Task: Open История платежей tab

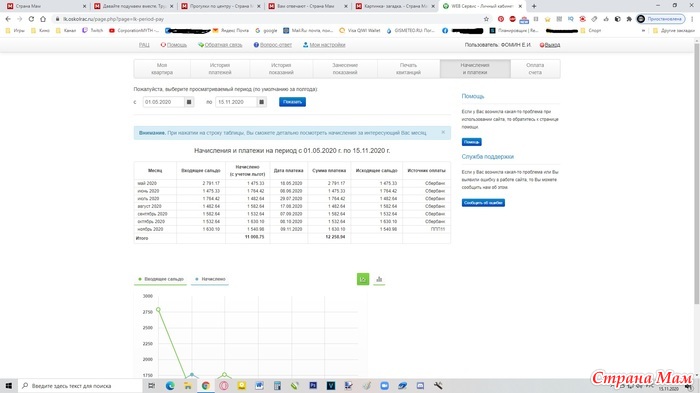Action: tap(220, 69)
